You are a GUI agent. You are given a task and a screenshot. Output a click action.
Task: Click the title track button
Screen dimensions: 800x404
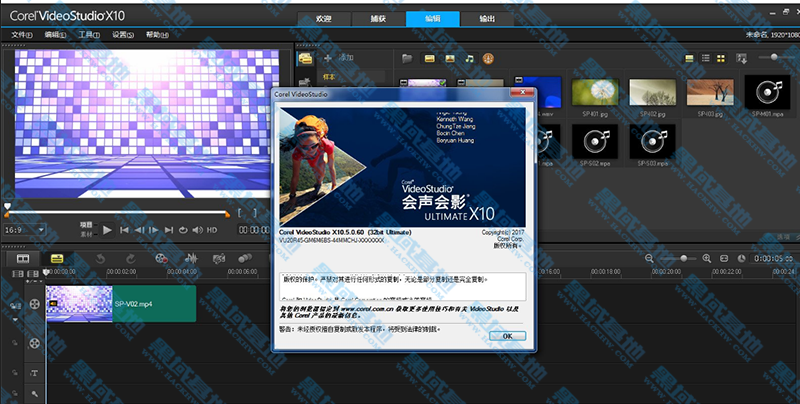(34, 373)
